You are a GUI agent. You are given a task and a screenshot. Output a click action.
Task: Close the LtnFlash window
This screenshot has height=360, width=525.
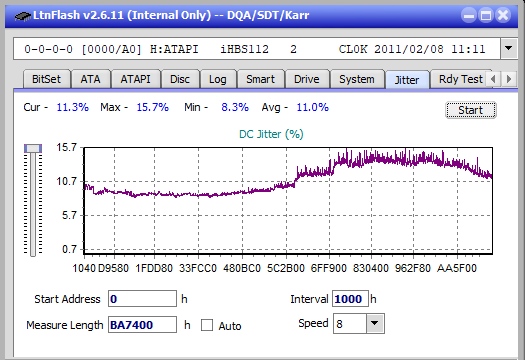[x=503, y=15]
